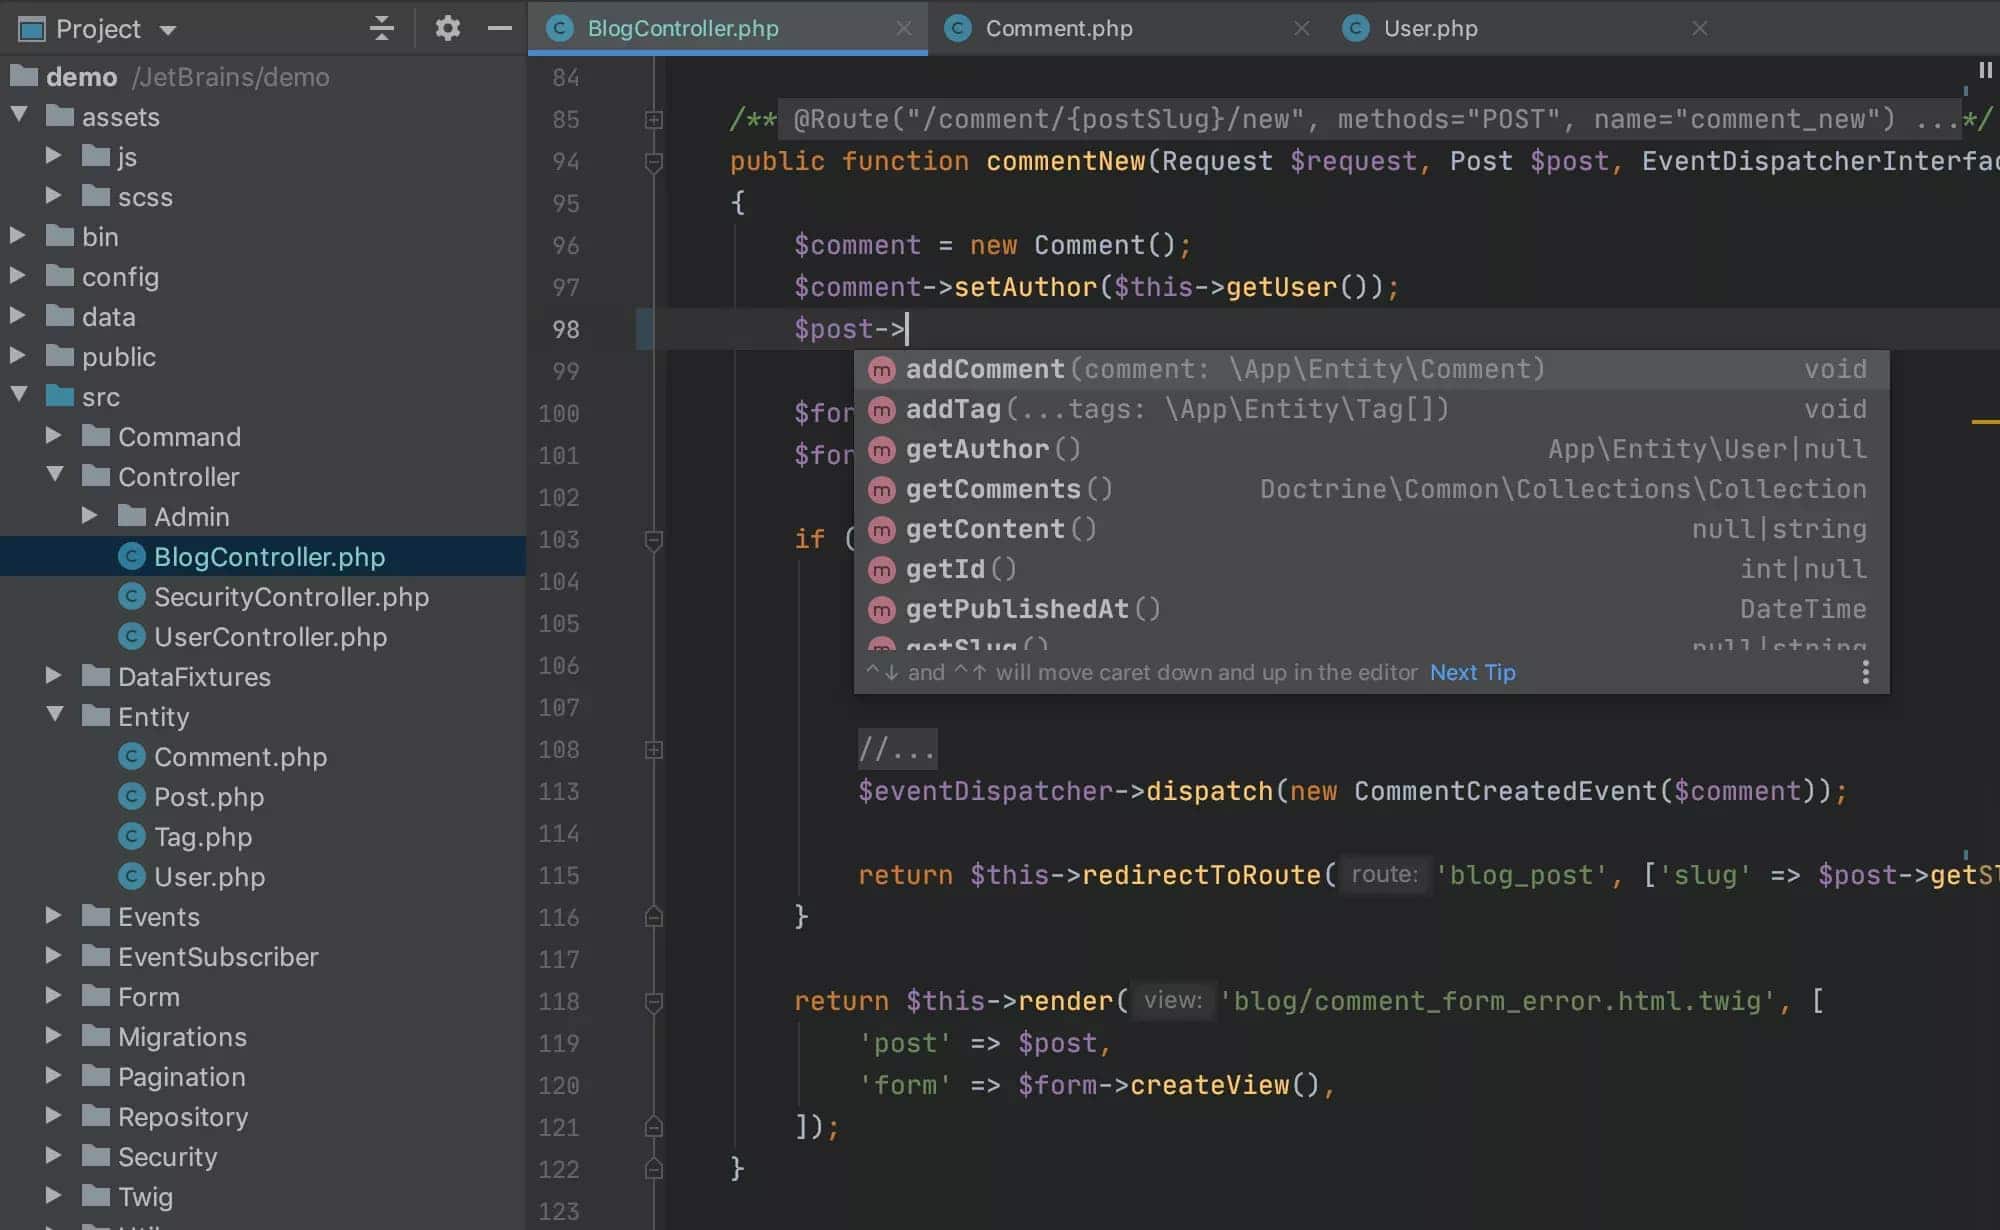Viewport: 2000px width, 1230px height.
Task: Open the Project view dropdown arrow
Action: pyautogui.click(x=166, y=28)
